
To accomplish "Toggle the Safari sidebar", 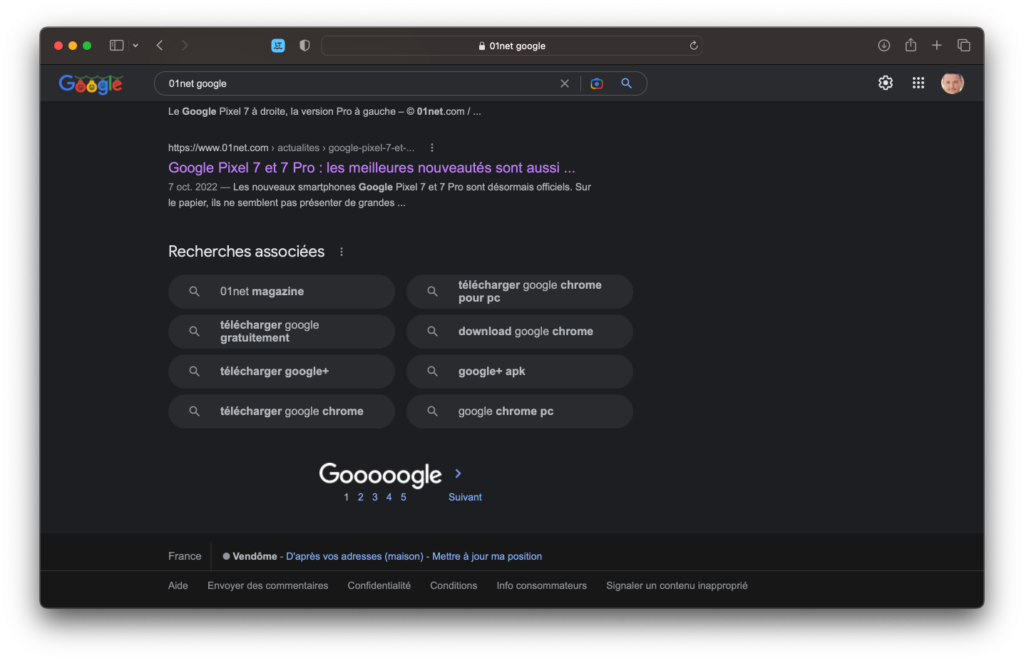I will [116, 45].
